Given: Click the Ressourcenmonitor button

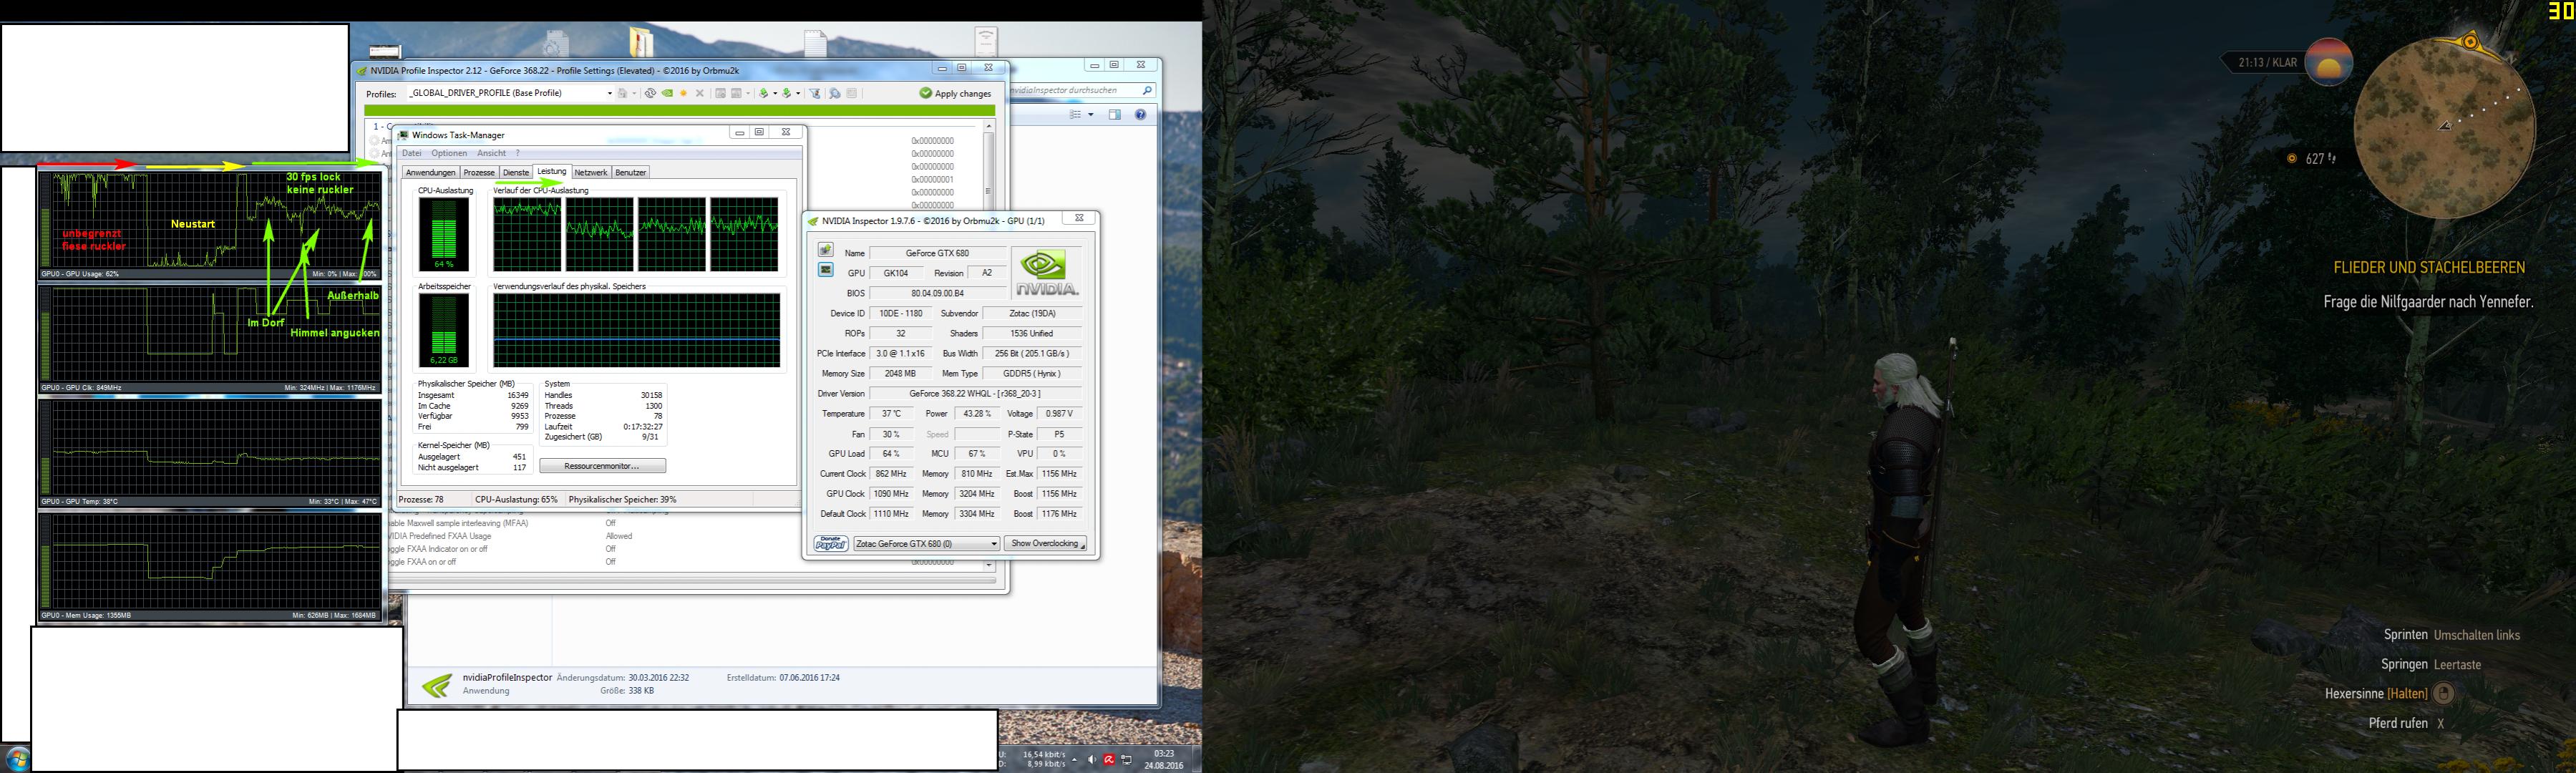Looking at the screenshot, I should point(602,466).
